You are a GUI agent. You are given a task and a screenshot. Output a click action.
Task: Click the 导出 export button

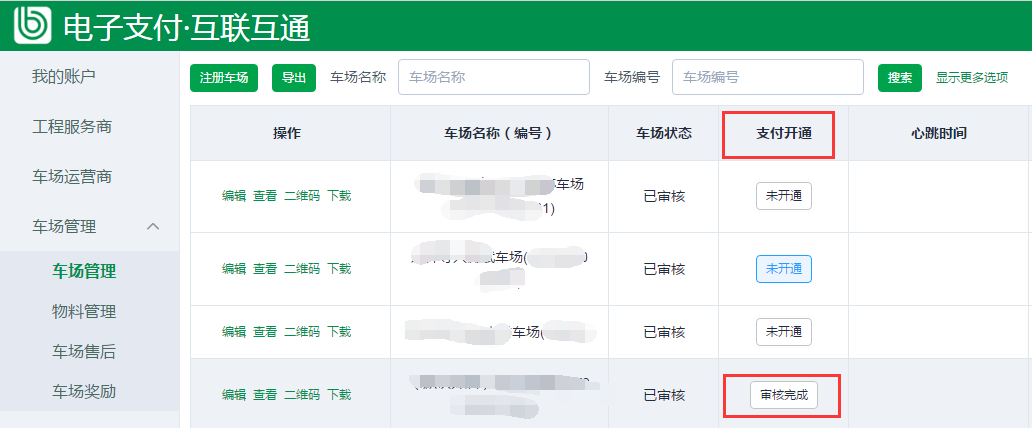click(x=294, y=77)
